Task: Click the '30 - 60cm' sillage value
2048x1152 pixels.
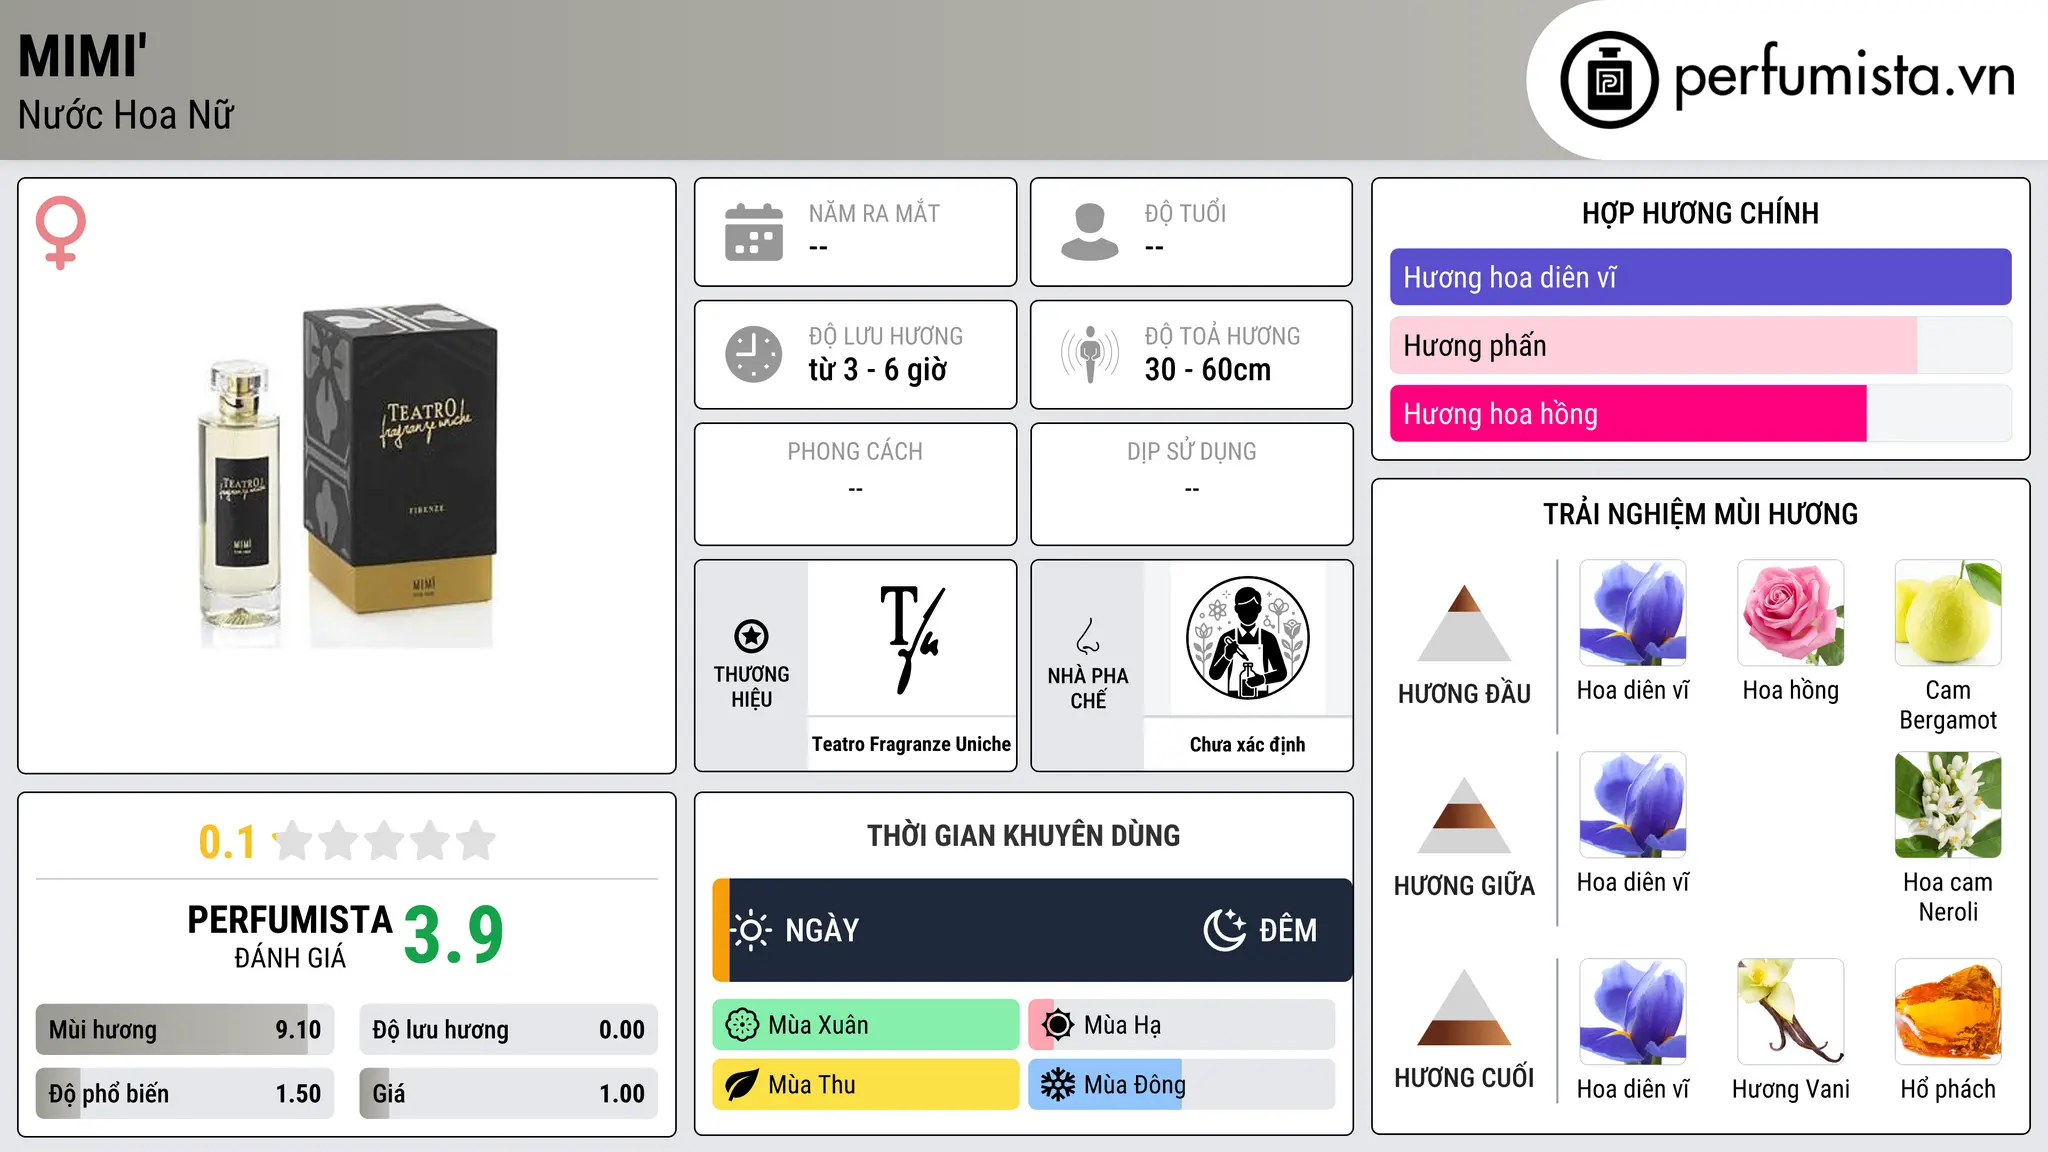Action: pyautogui.click(x=1208, y=370)
